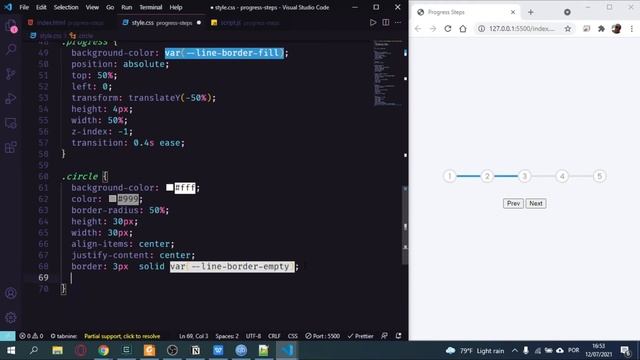Change encoding via UTF-8 in status bar
The height and width of the screenshot is (360, 640).
pos(253,336)
